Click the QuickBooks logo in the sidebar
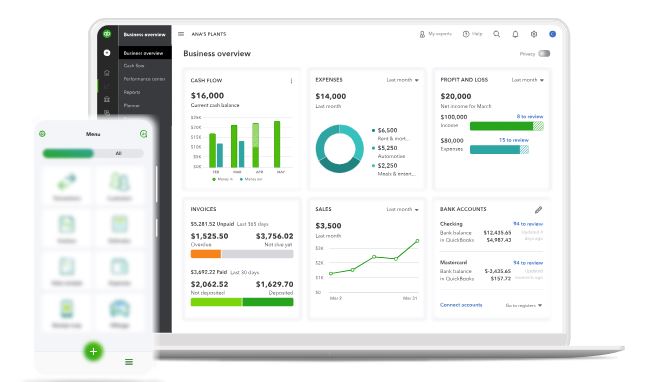 pos(107,33)
